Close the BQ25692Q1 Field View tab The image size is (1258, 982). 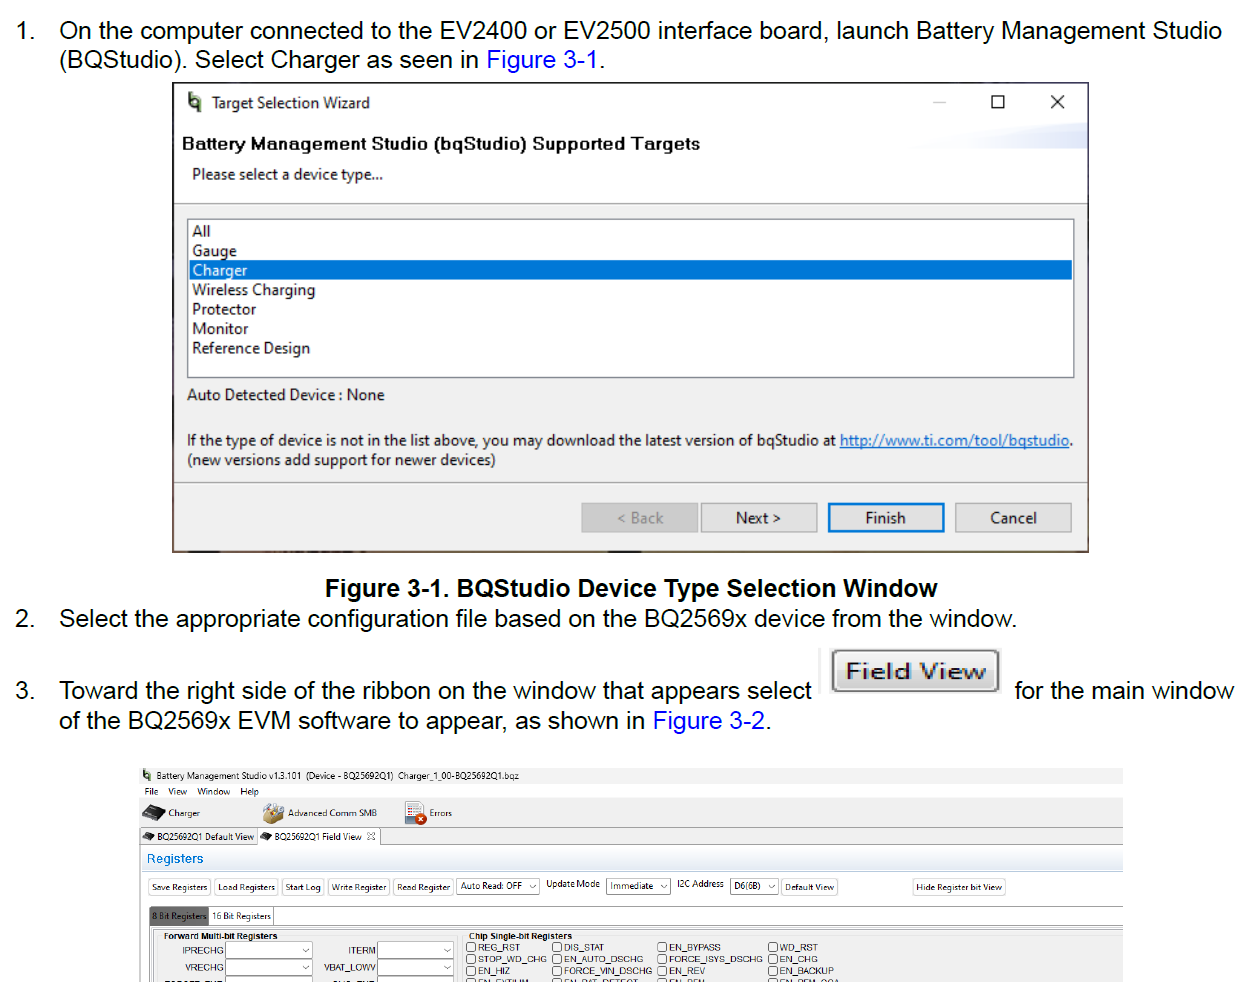(x=371, y=837)
